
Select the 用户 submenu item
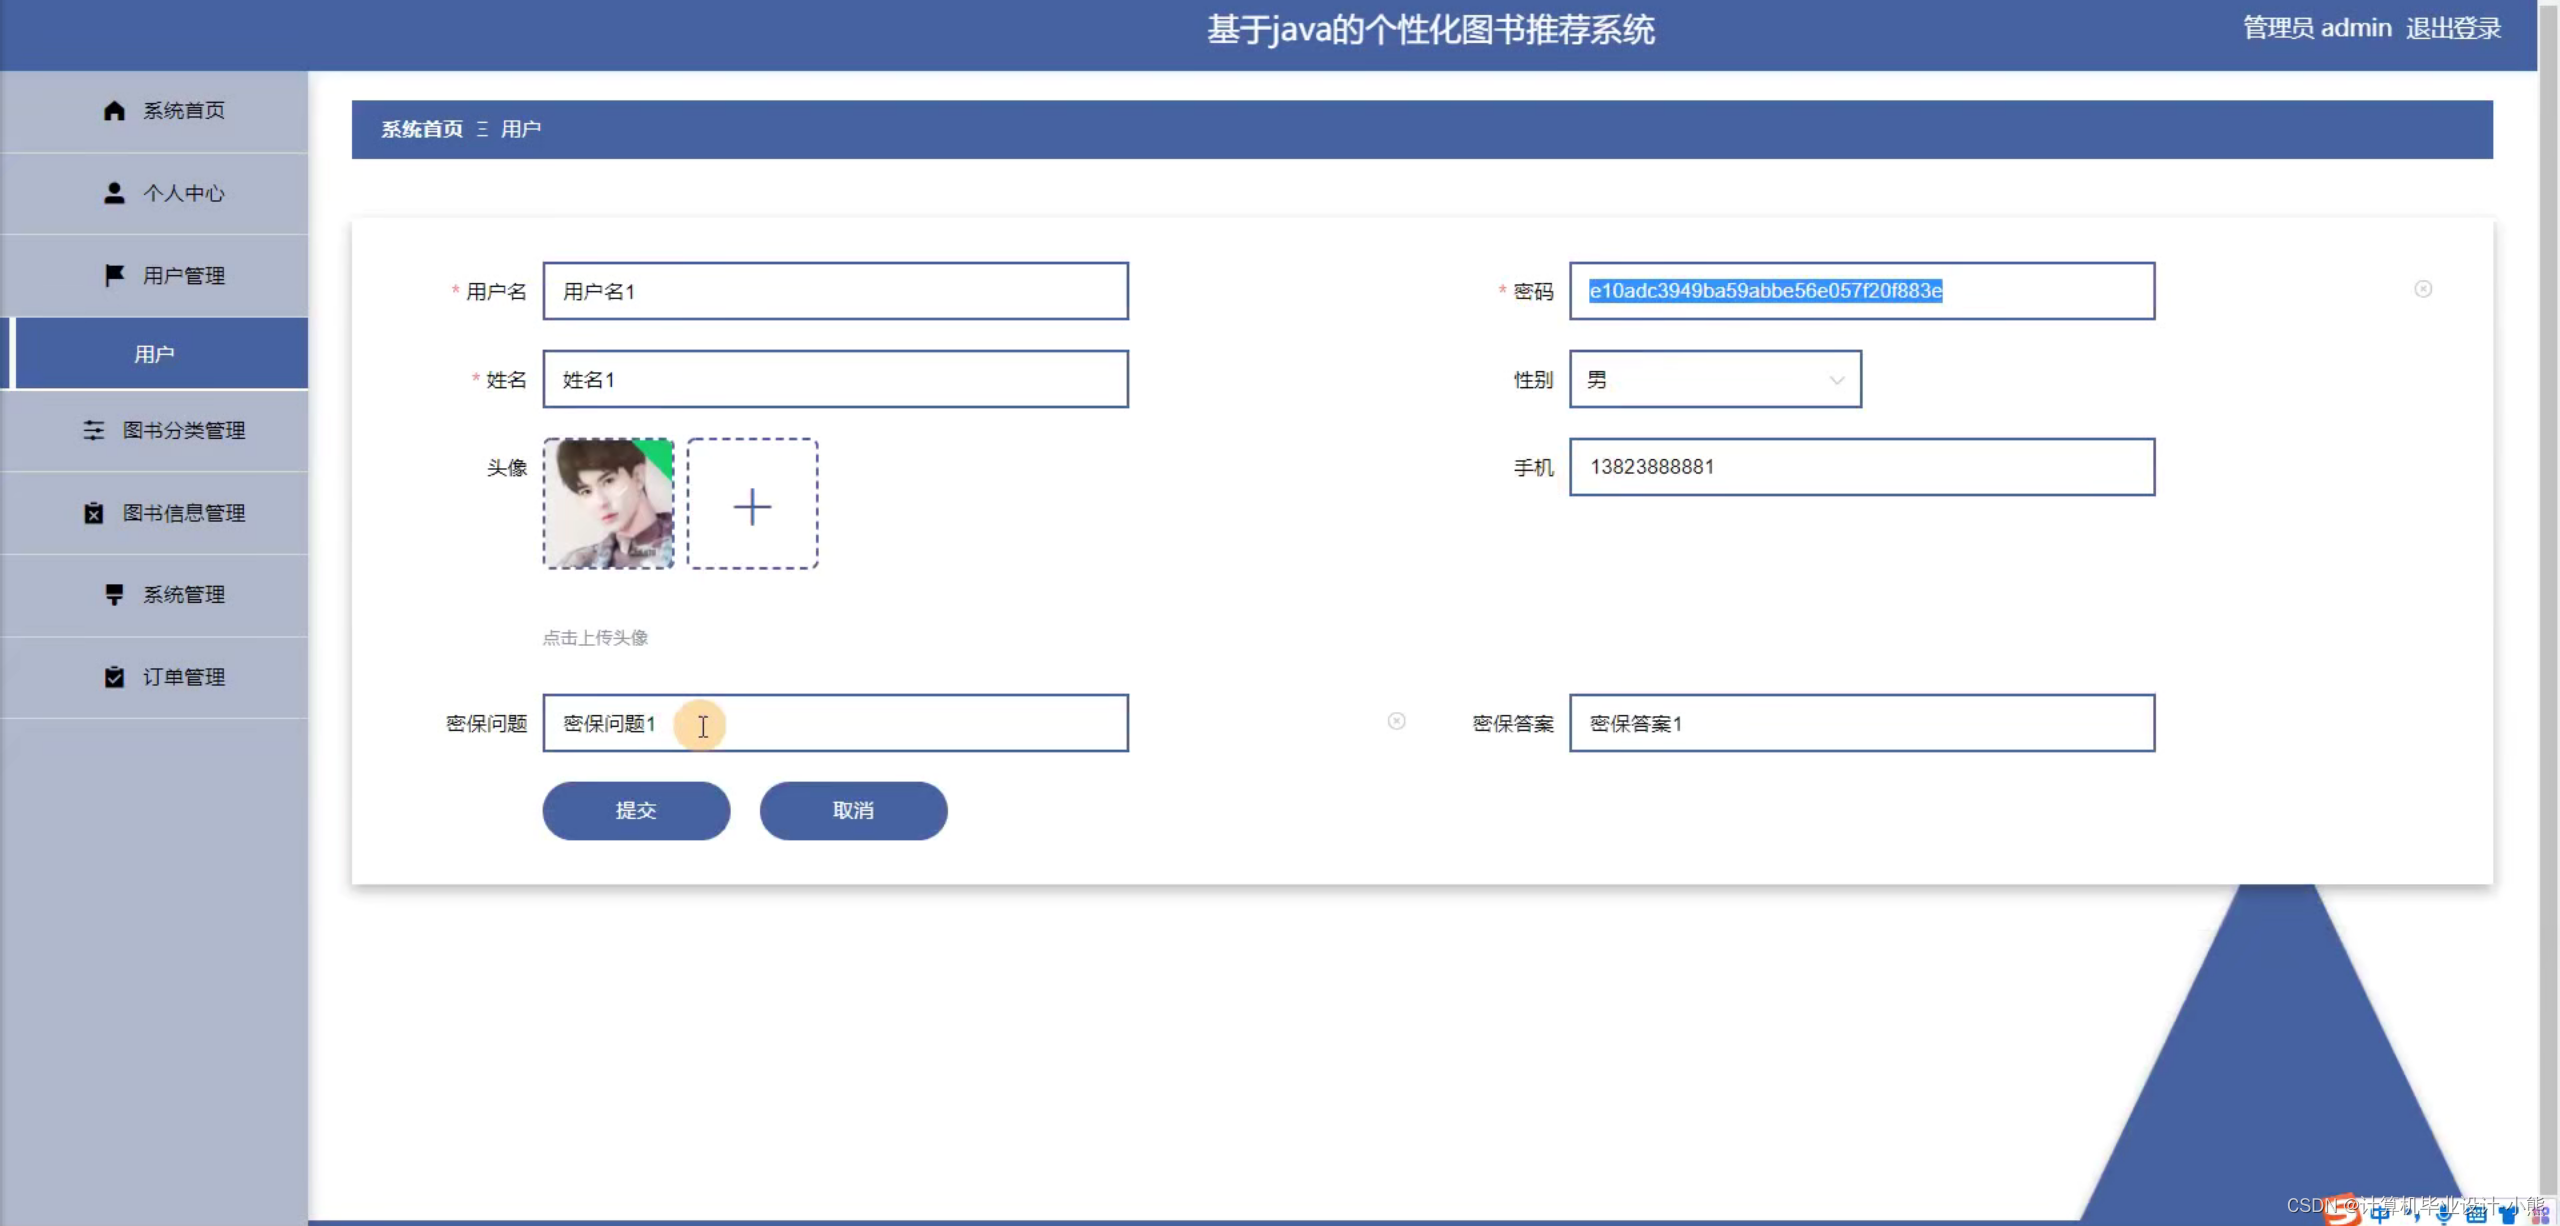[x=155, y=354]
